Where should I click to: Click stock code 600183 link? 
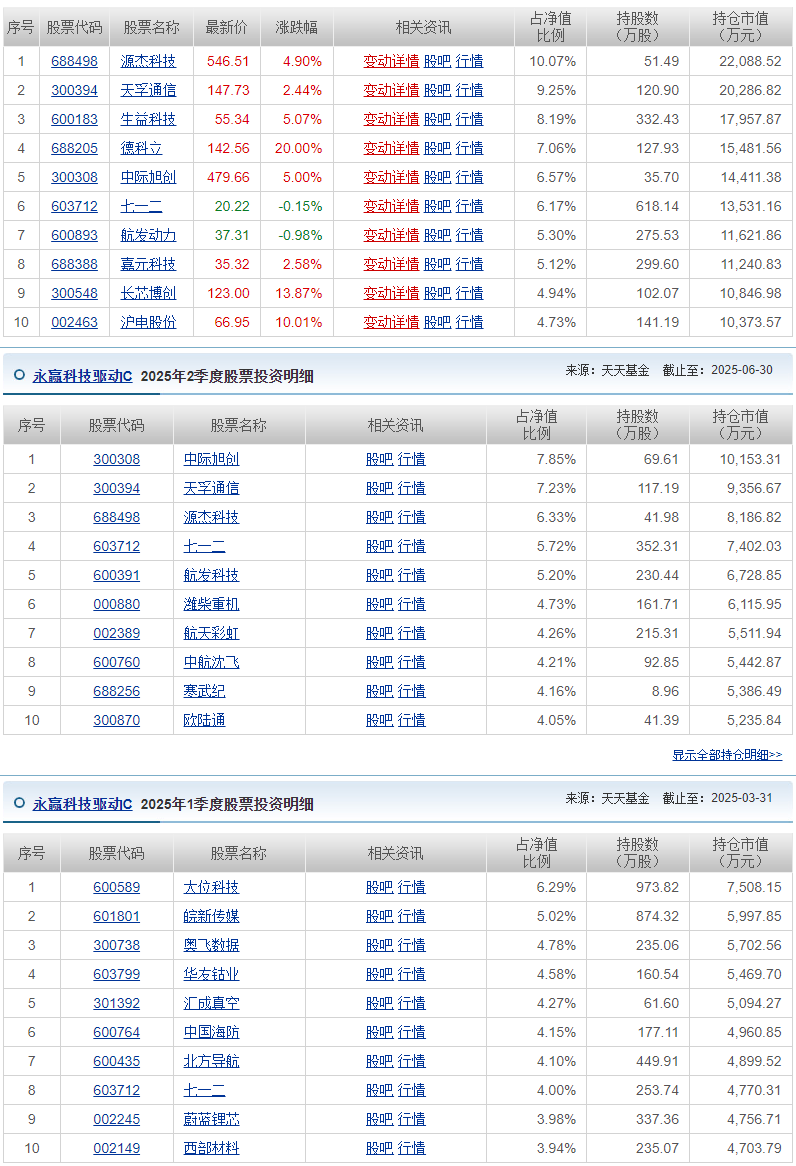74,120
